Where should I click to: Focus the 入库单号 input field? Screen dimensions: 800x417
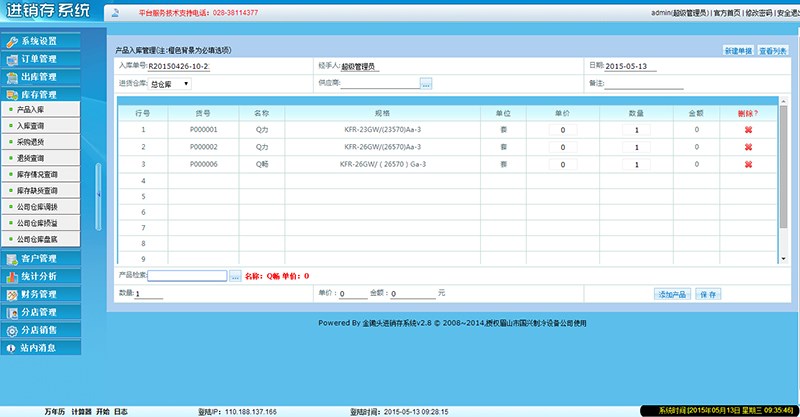(x=179, y=66)
